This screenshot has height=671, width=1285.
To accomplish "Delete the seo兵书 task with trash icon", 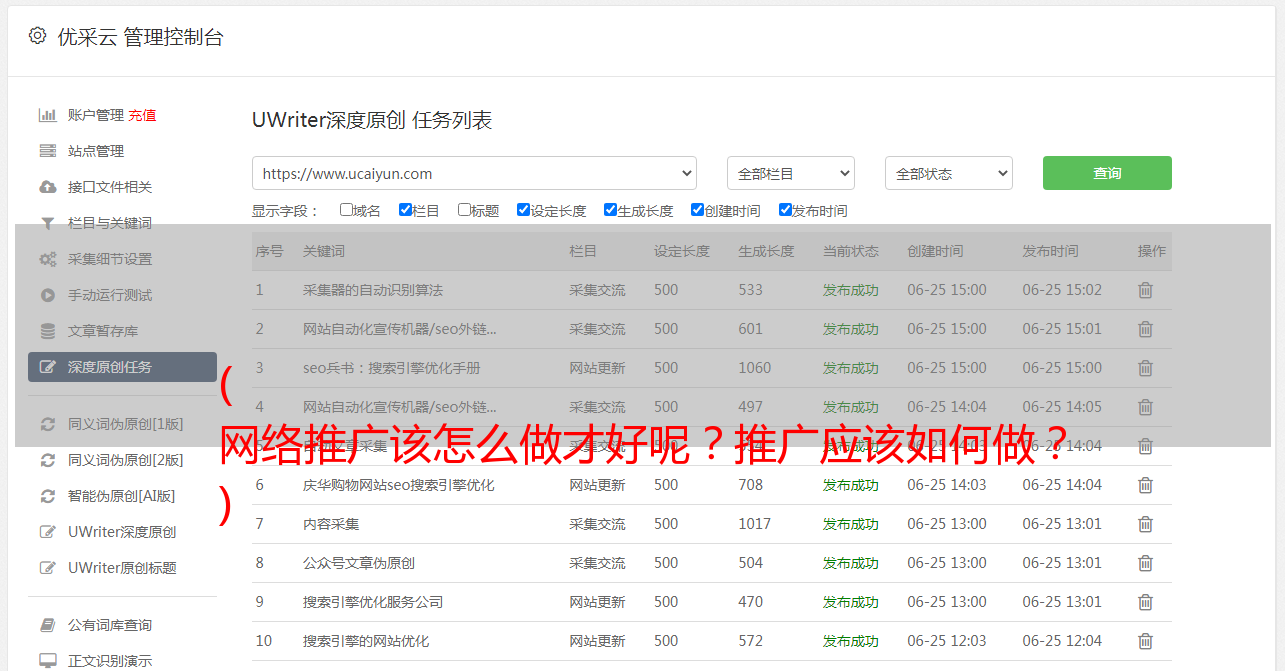I will click(1145, 368).
